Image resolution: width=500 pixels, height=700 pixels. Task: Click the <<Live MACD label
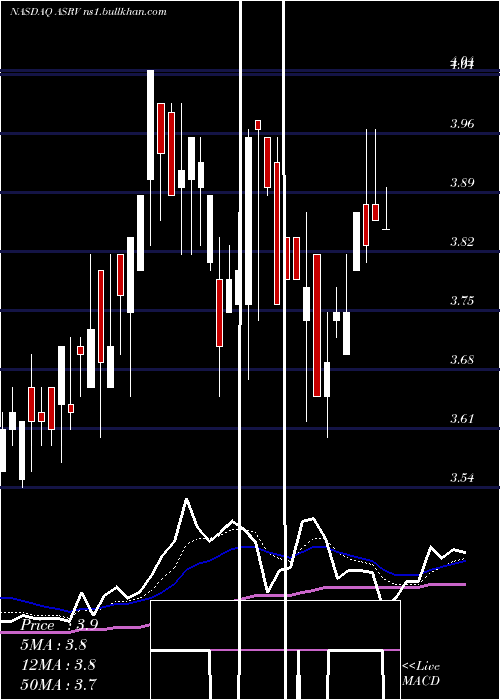421,673
